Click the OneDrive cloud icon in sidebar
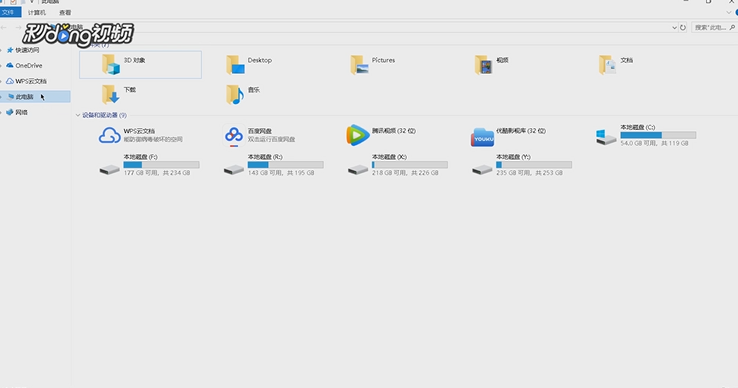 (x=10, y=65)
